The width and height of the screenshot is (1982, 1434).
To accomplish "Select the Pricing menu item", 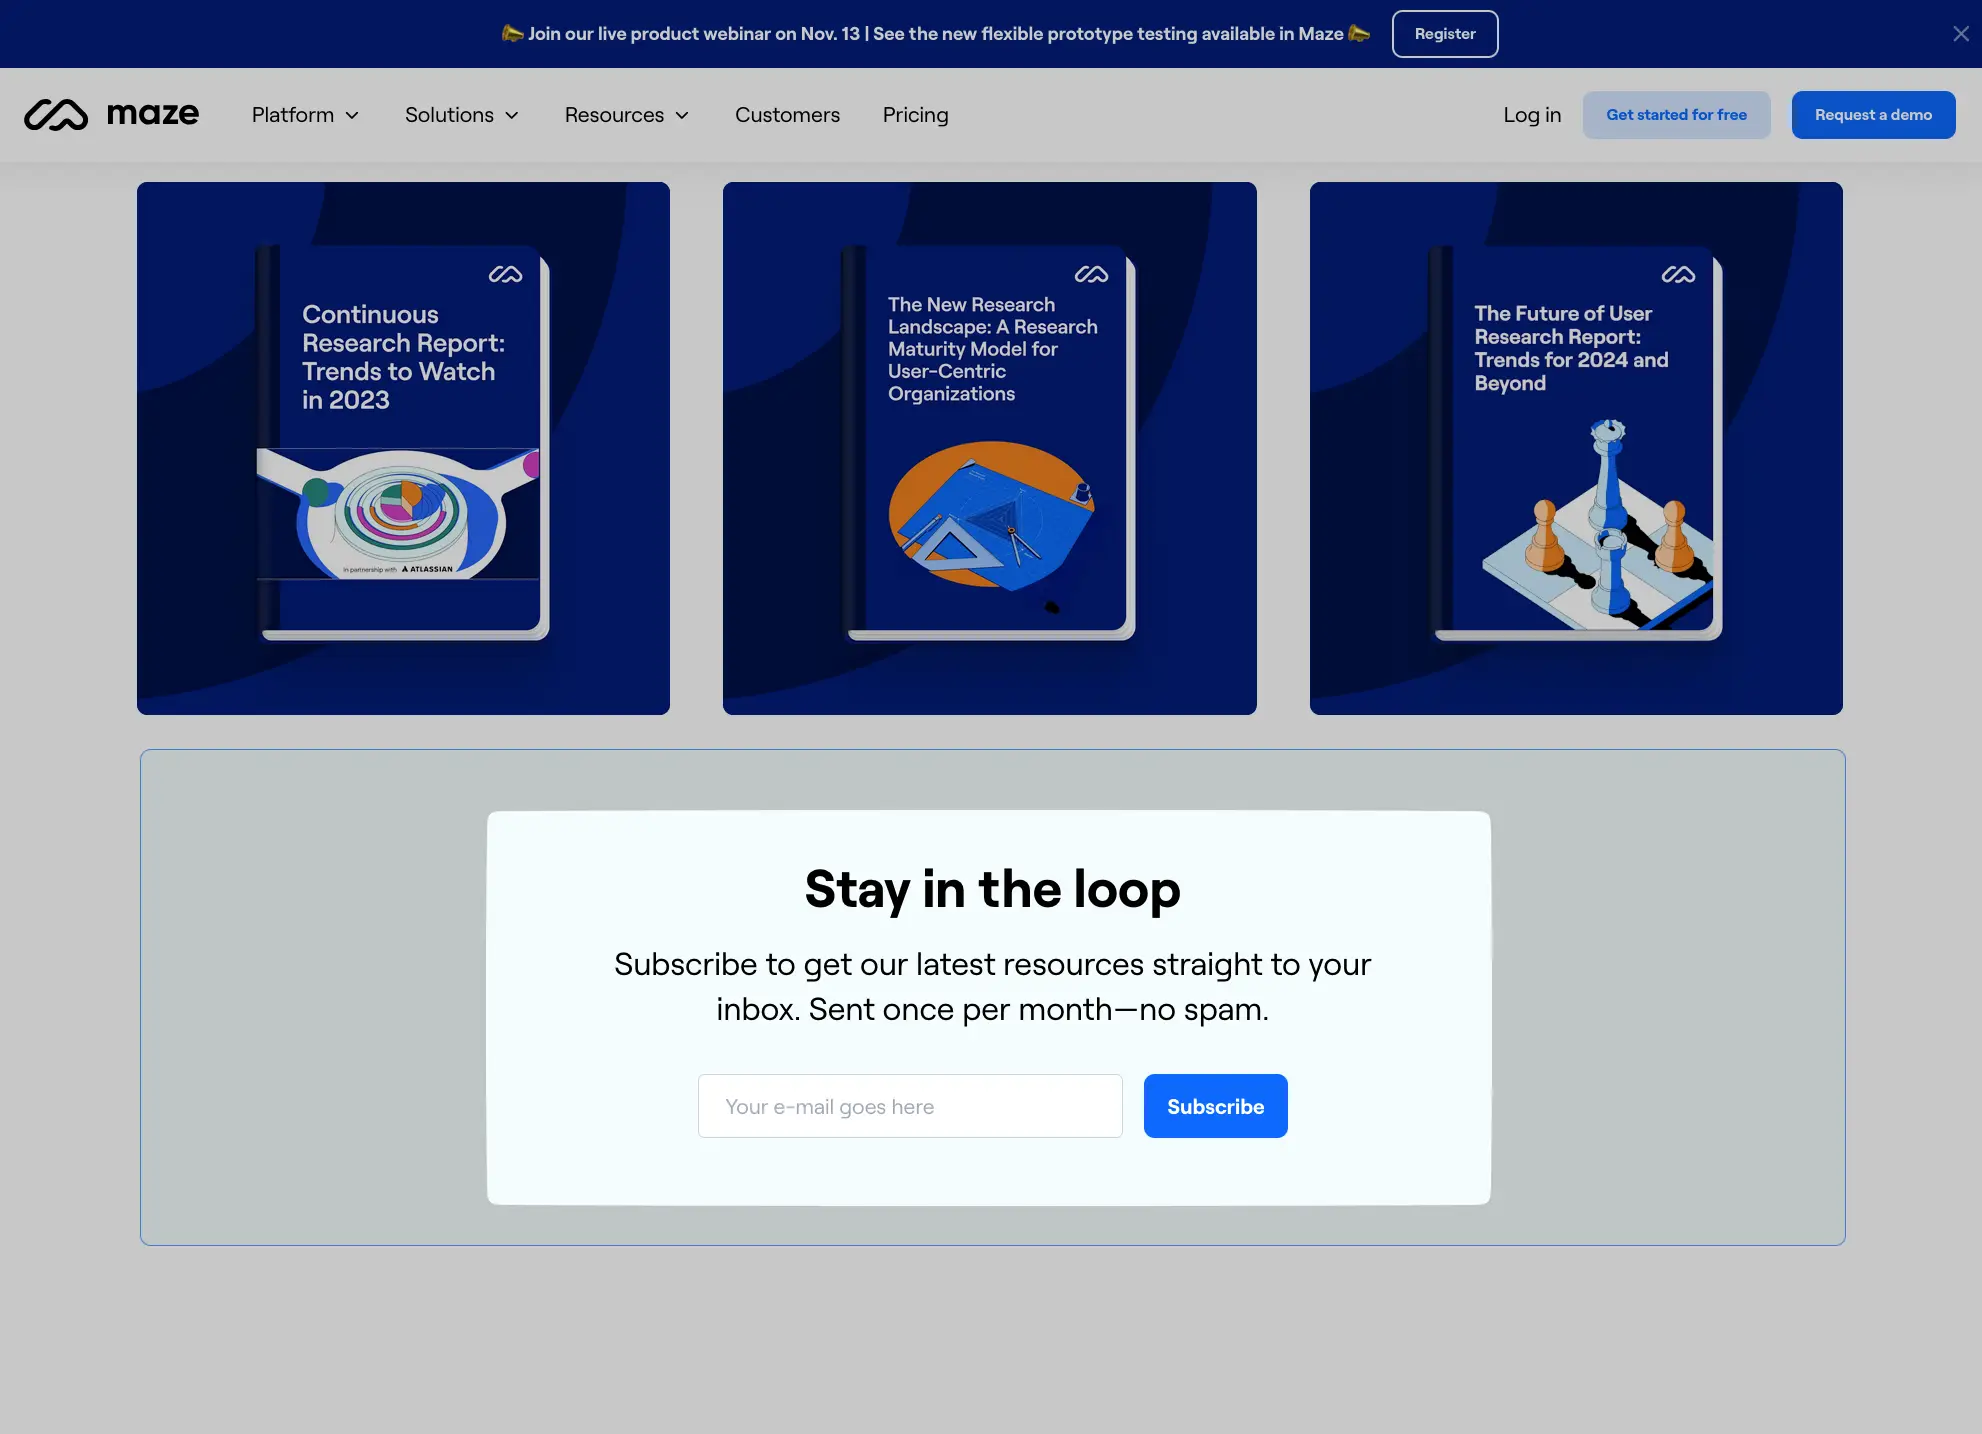I will (914, 114).
